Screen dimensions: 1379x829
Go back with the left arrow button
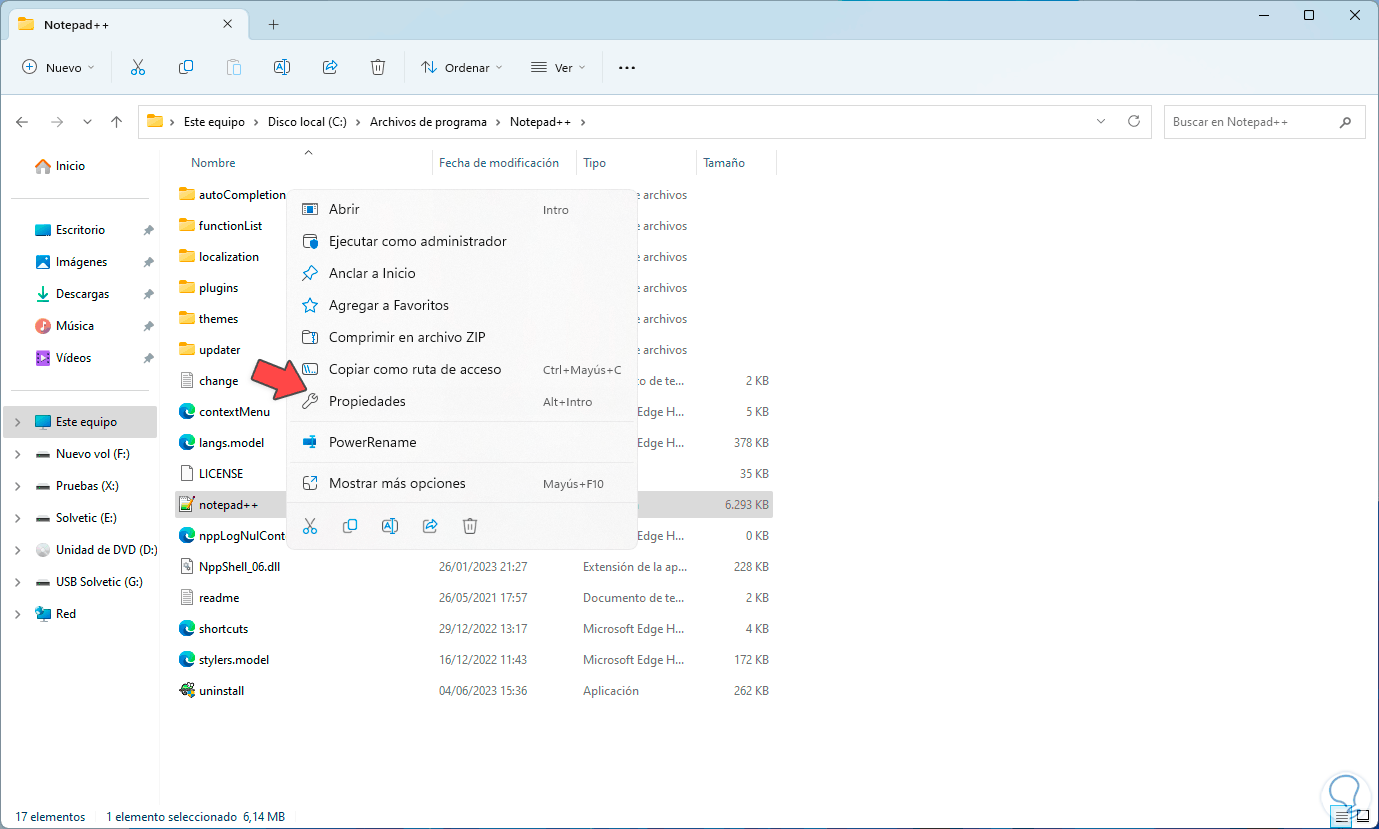coord(22,122)
